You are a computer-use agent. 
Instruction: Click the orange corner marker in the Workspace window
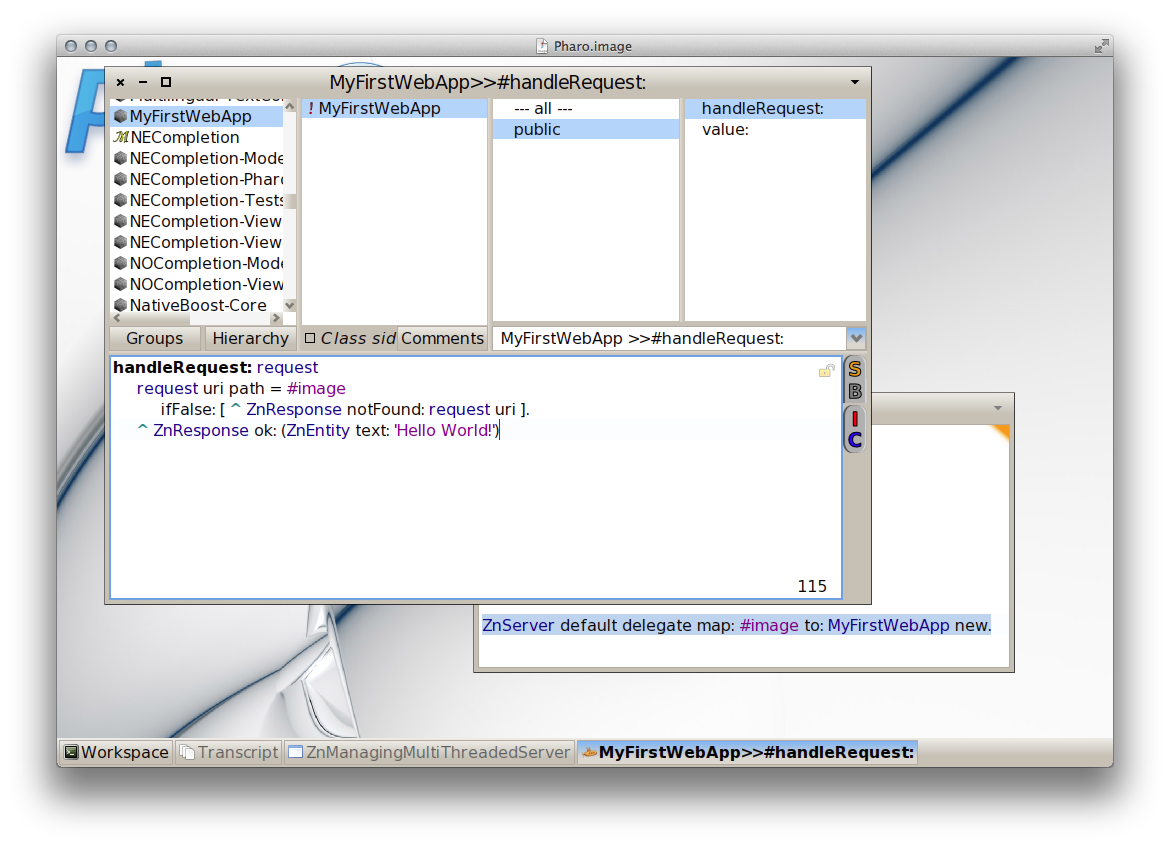1000,432
